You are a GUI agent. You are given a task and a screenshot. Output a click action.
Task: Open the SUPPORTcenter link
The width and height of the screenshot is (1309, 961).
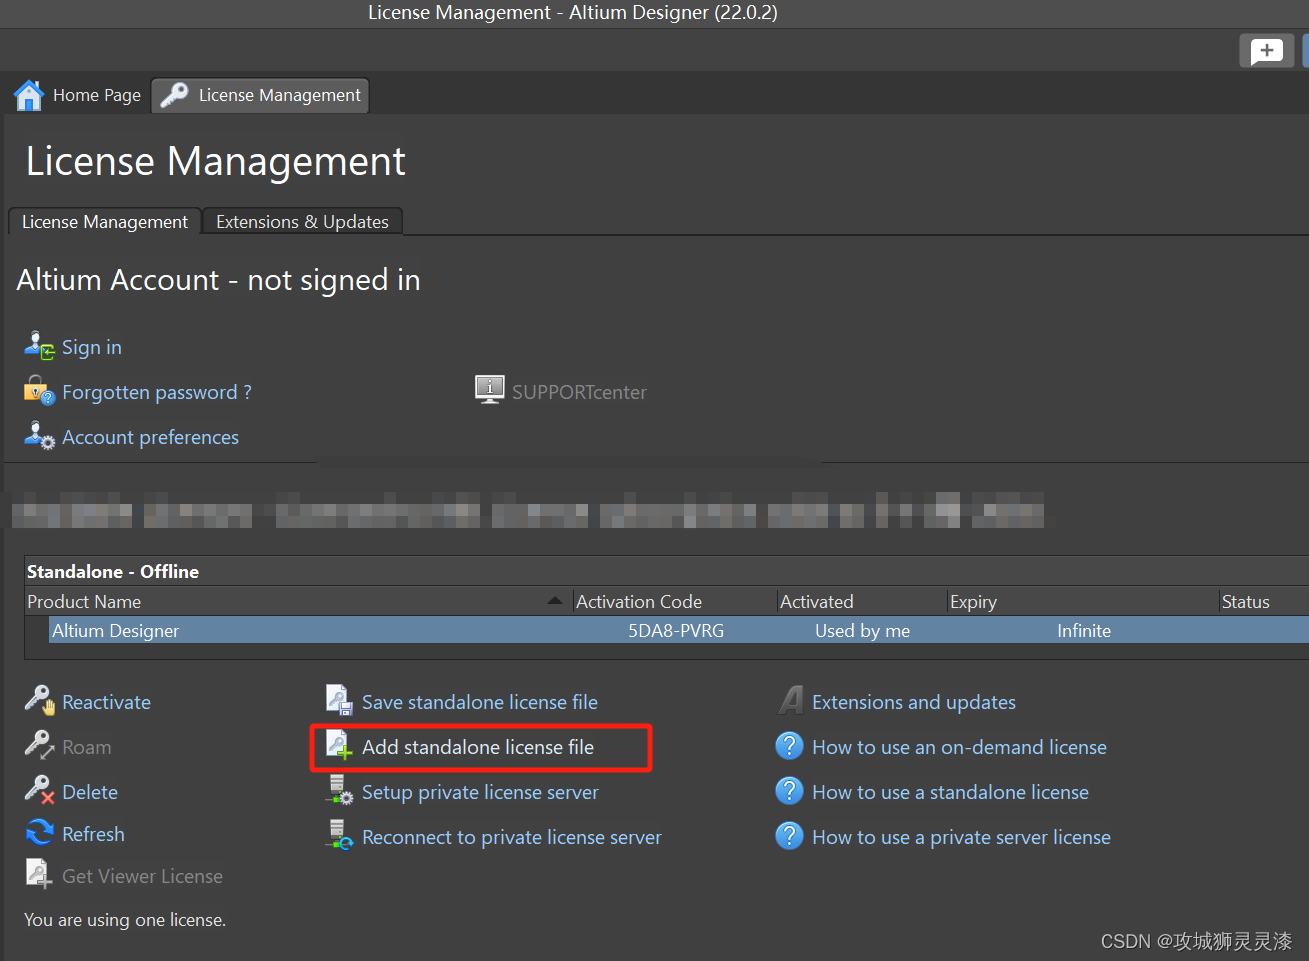point(579,392)
